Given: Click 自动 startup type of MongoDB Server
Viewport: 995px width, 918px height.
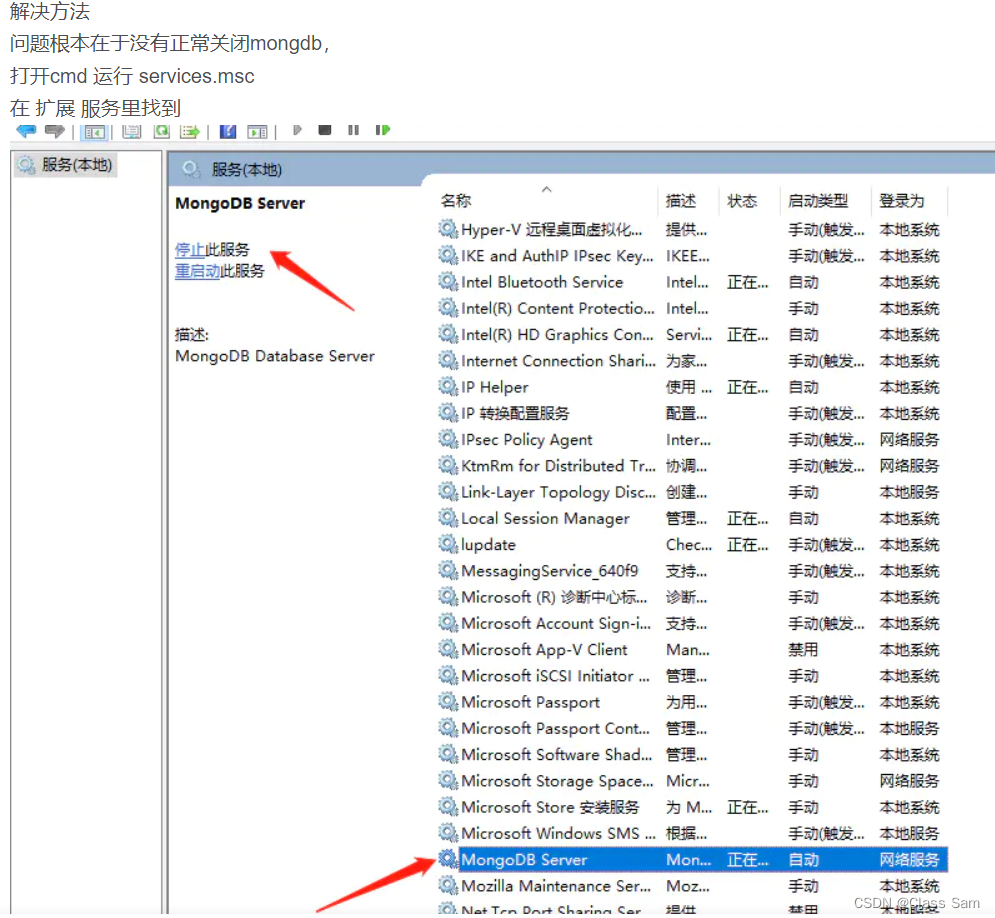Looking at the screenshot, I should coord(803,860).
